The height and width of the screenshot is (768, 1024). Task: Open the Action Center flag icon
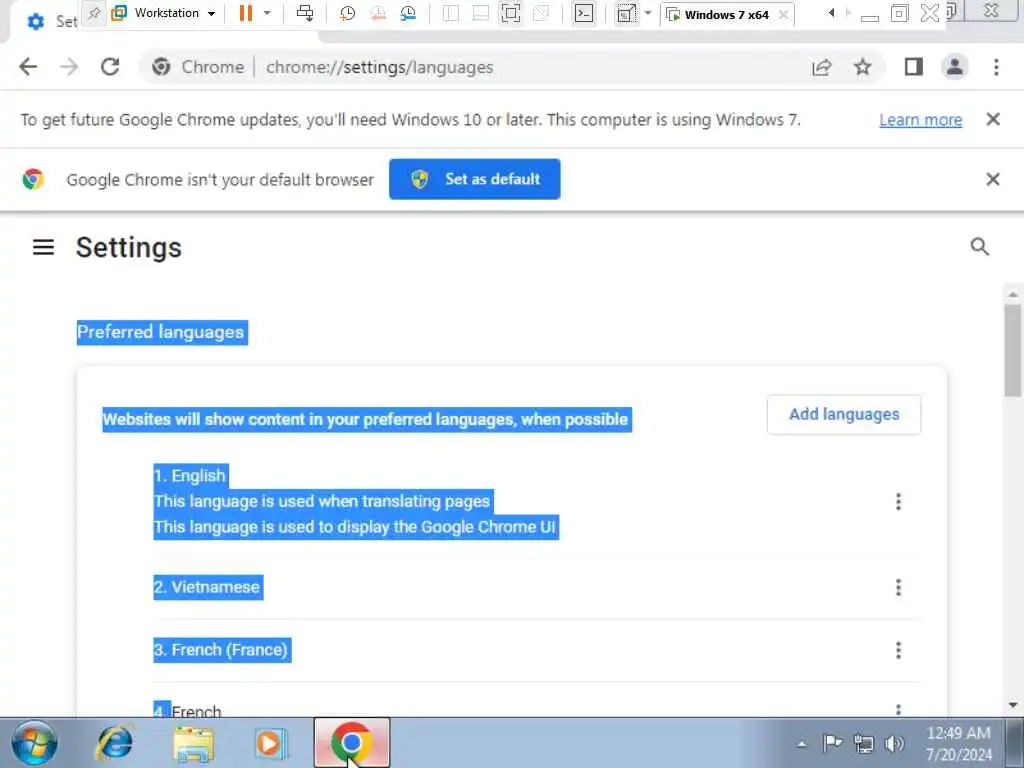[x=833, y=743]
